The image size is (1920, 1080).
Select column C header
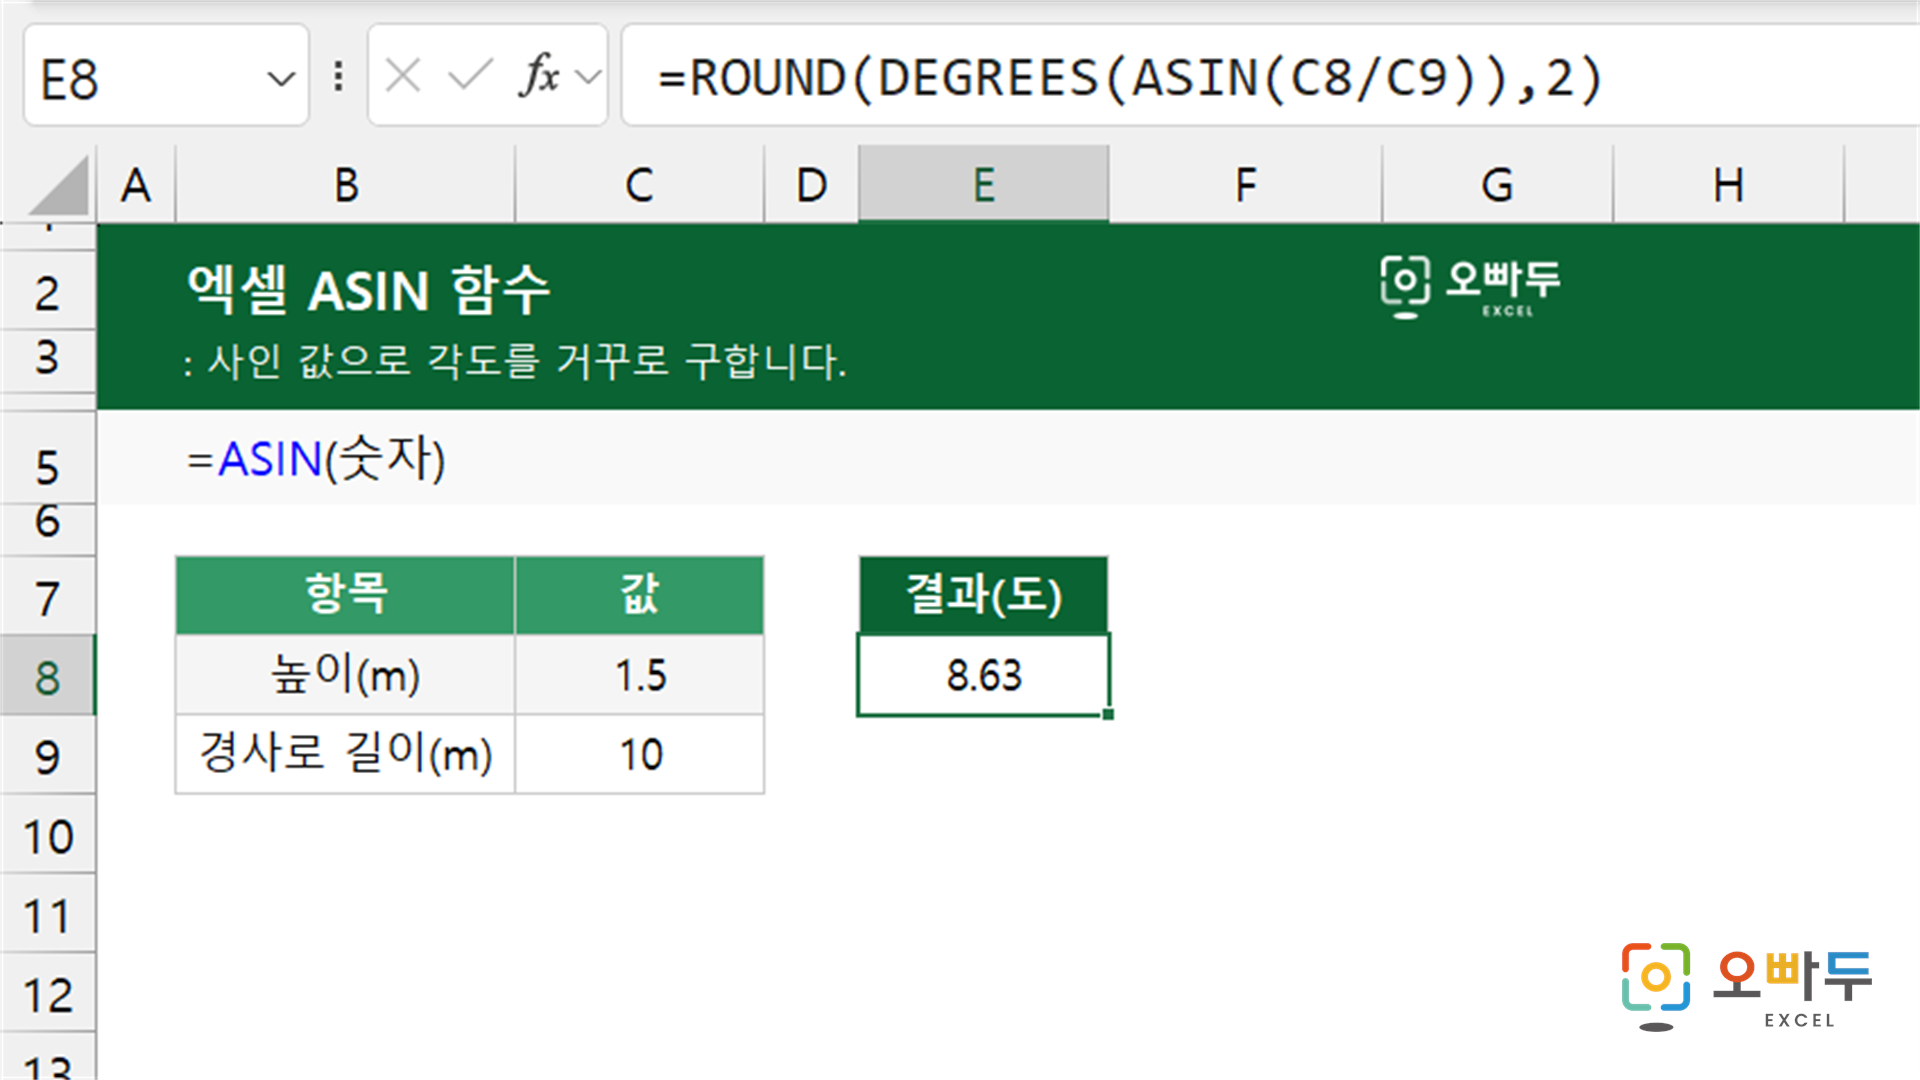pos(639,185)
